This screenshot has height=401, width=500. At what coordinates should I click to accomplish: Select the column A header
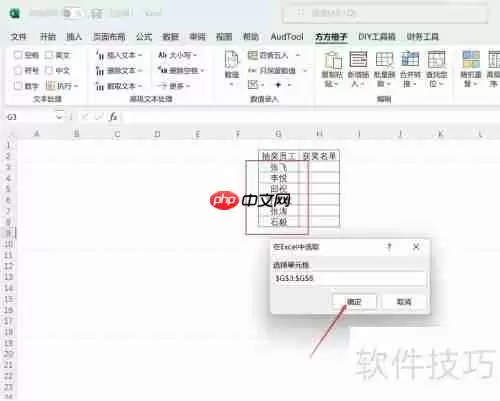[x=37, y=134]
